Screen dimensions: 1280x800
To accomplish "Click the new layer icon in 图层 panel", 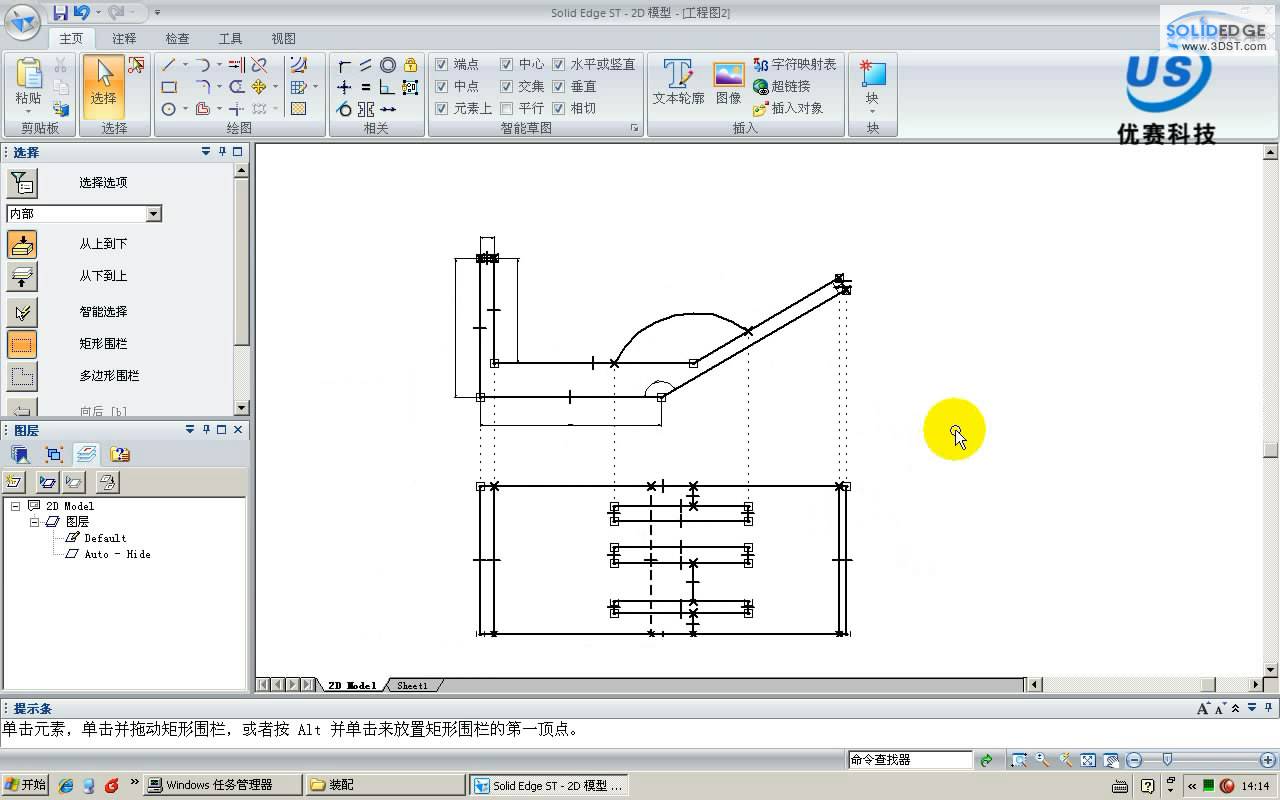I will 14,482.
